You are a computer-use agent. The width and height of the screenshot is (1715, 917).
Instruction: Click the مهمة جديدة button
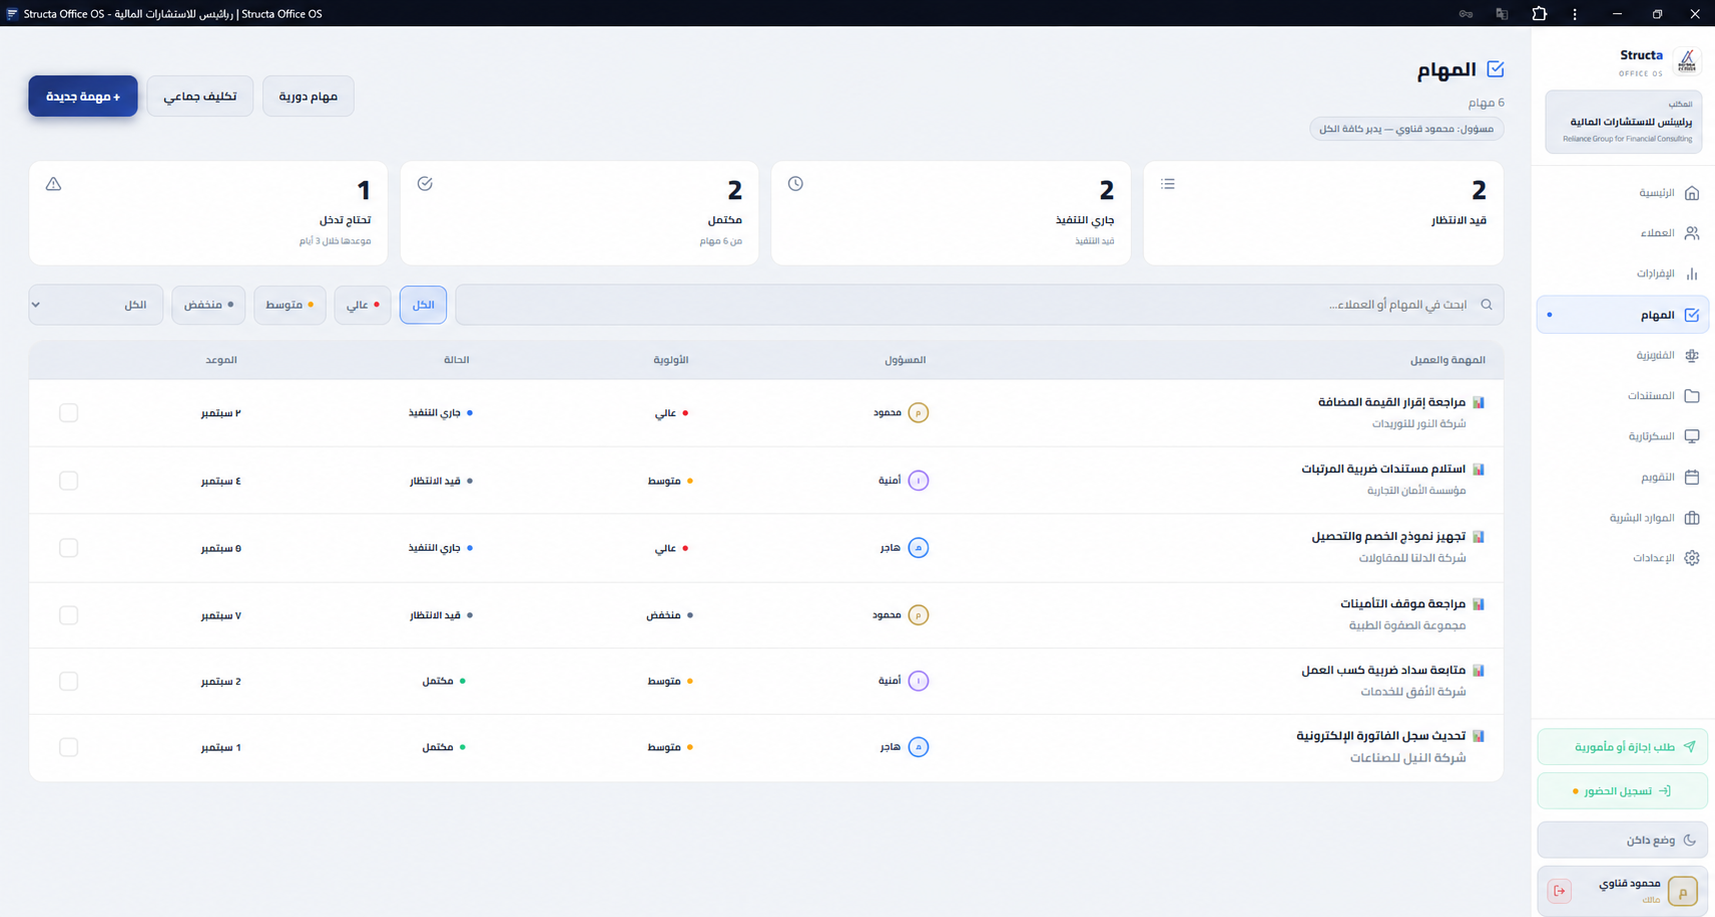(83, 96)
